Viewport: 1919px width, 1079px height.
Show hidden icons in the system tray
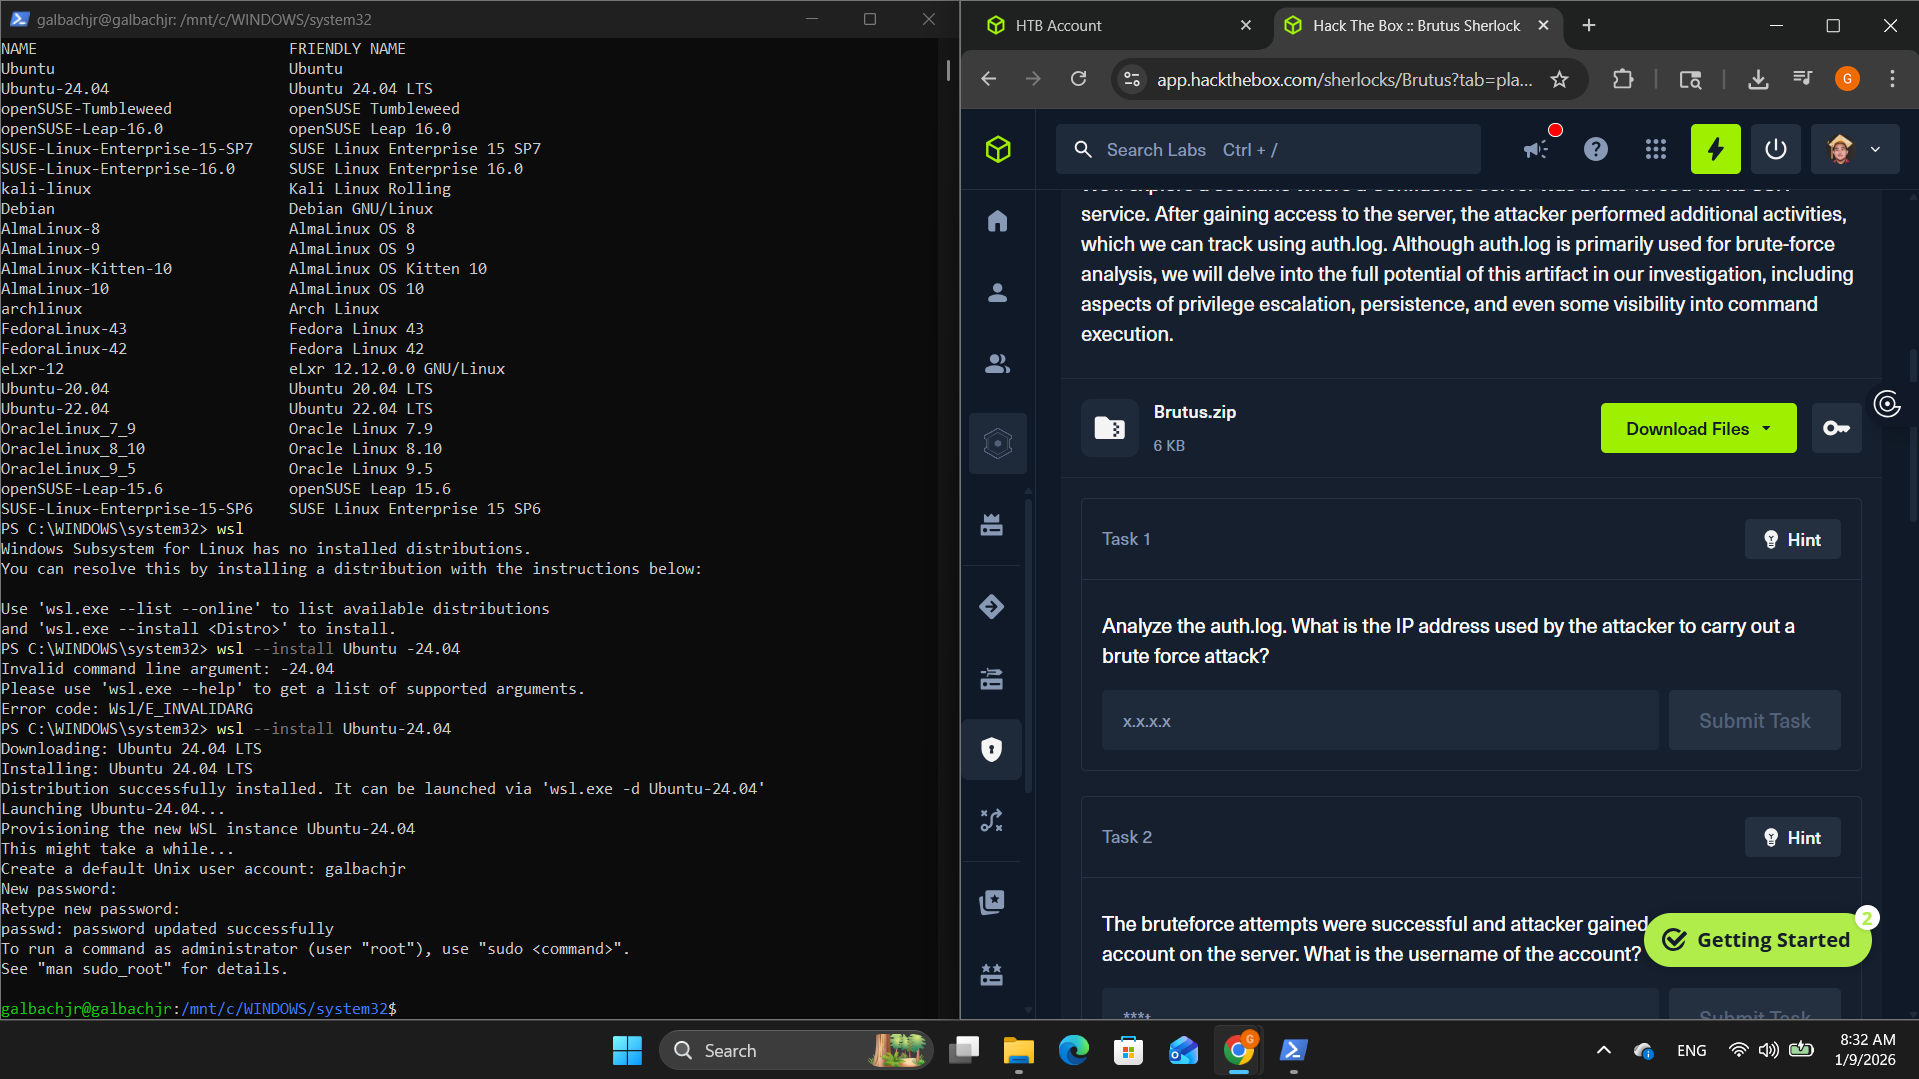click(1603, 1050)
